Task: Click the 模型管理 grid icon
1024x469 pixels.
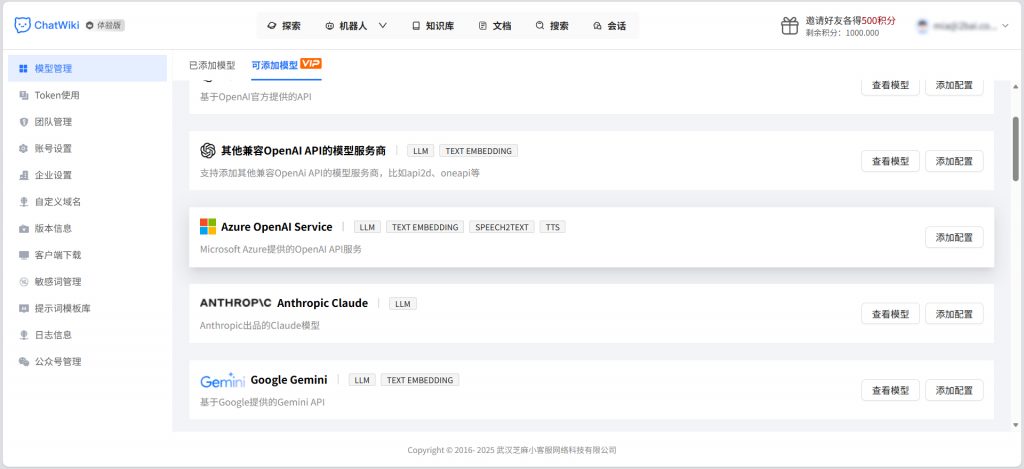Action: [x=24, y=69]
